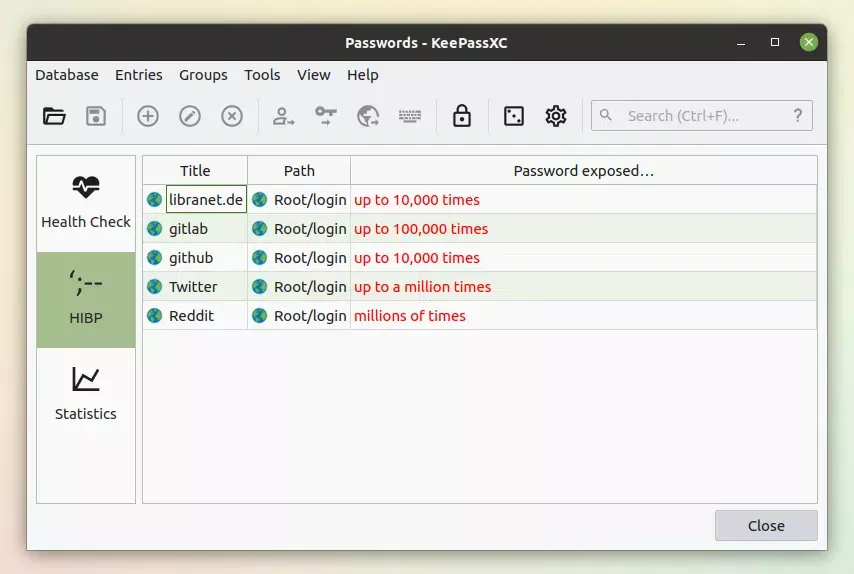Image resolution: width=854 pixels, height=574 pixels.
Task: Copy password using the key icon
Action: [326, 116]
